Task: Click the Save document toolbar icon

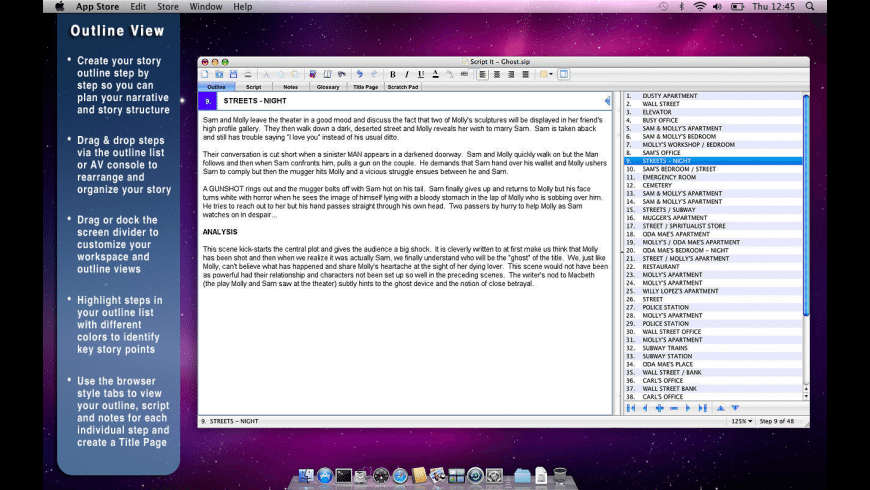Action: 233,74
